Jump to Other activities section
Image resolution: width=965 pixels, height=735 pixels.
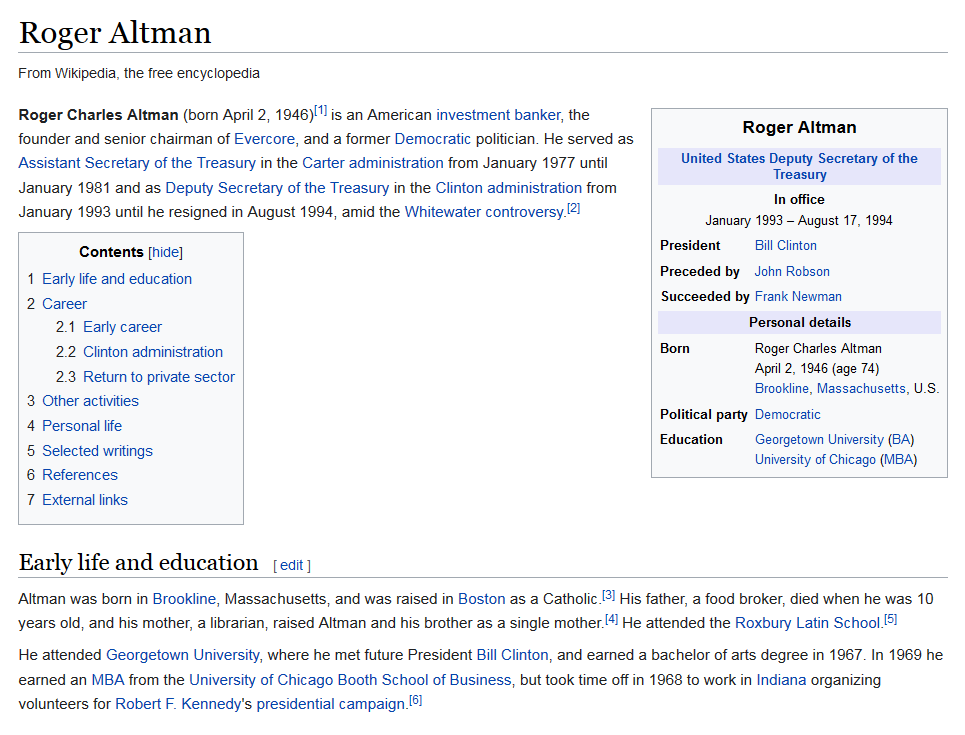pyautogui.click(x=90, y=401)
